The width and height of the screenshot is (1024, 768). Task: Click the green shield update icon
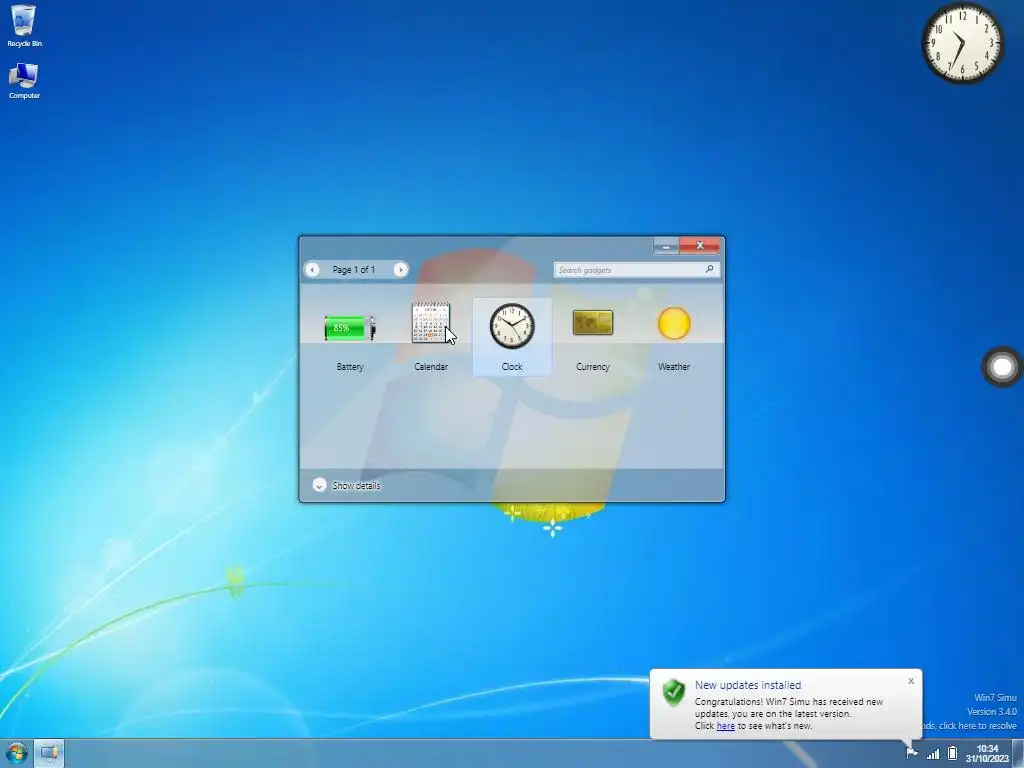[x=673, y=692]
